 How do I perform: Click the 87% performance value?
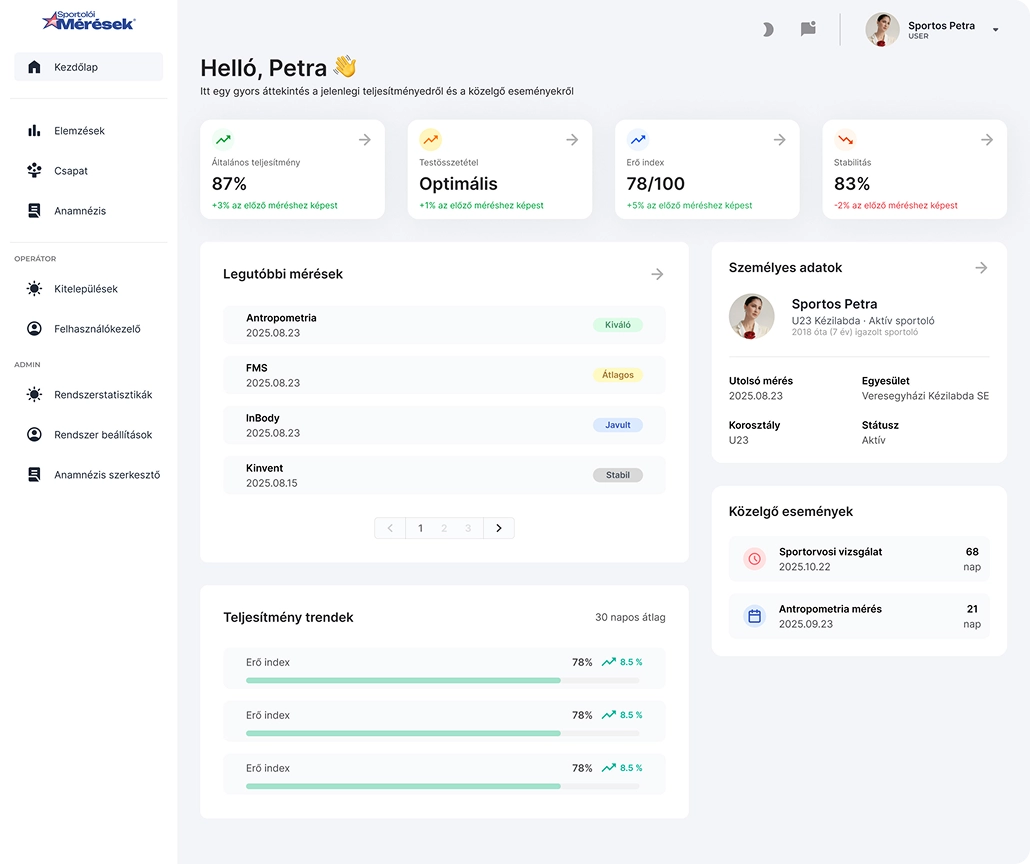(229, 184)
